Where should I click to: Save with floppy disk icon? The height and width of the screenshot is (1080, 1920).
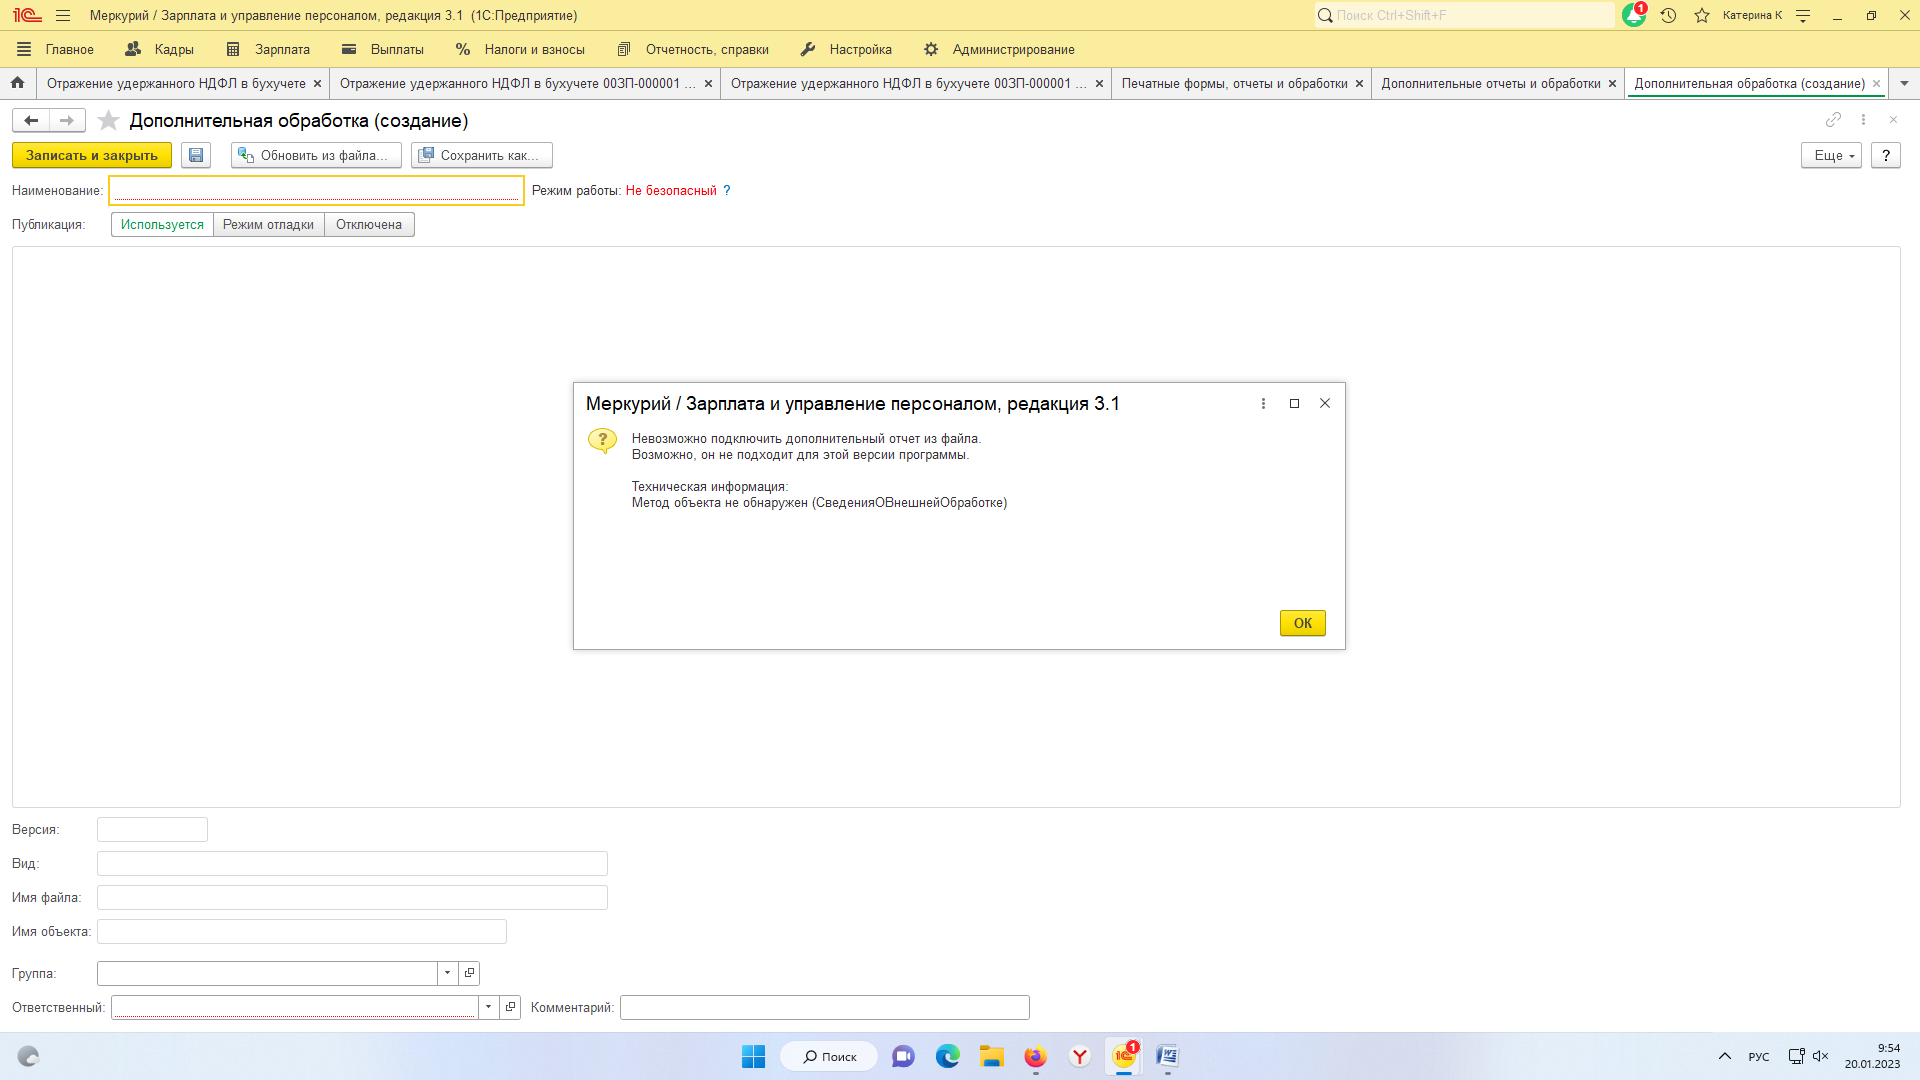click(x=196, y=155)
